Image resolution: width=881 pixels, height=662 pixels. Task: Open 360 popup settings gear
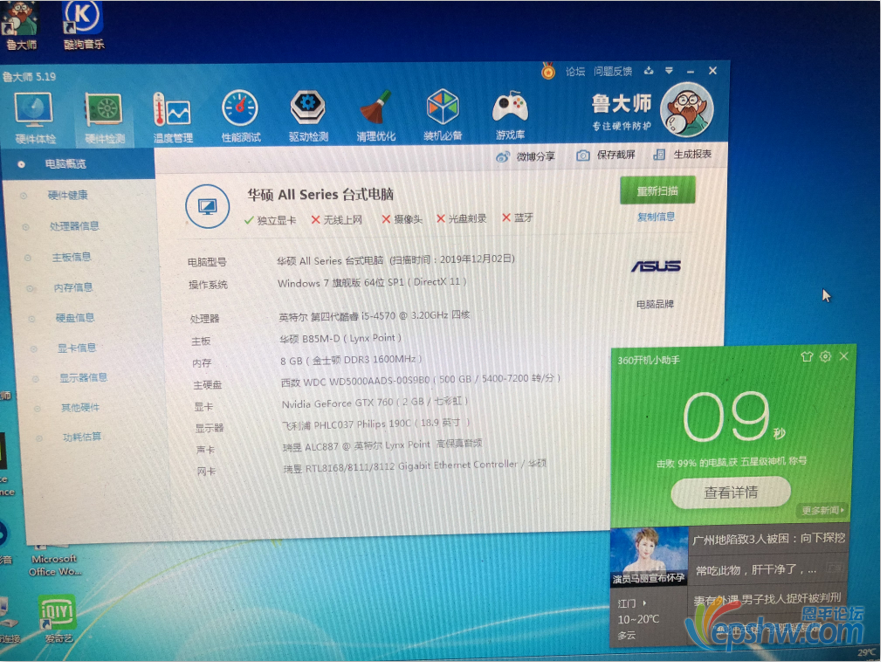(x=825, y=356)
